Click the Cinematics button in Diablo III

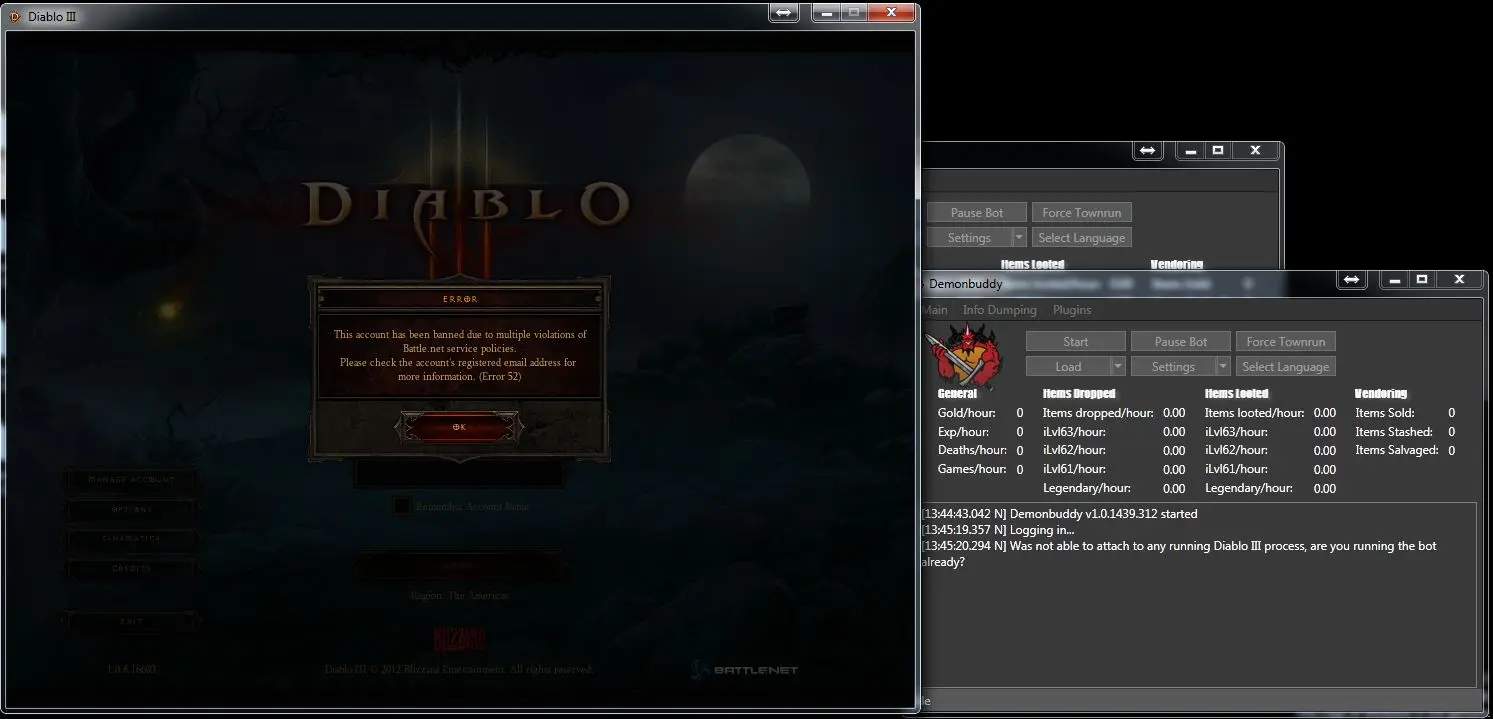(x=131, y=539)
